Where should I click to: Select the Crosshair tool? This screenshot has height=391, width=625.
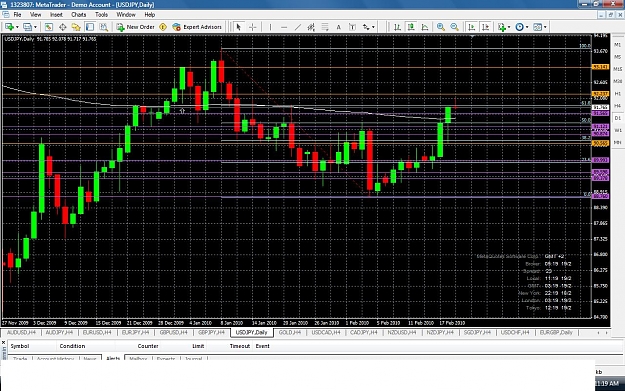tap(252, 27)
